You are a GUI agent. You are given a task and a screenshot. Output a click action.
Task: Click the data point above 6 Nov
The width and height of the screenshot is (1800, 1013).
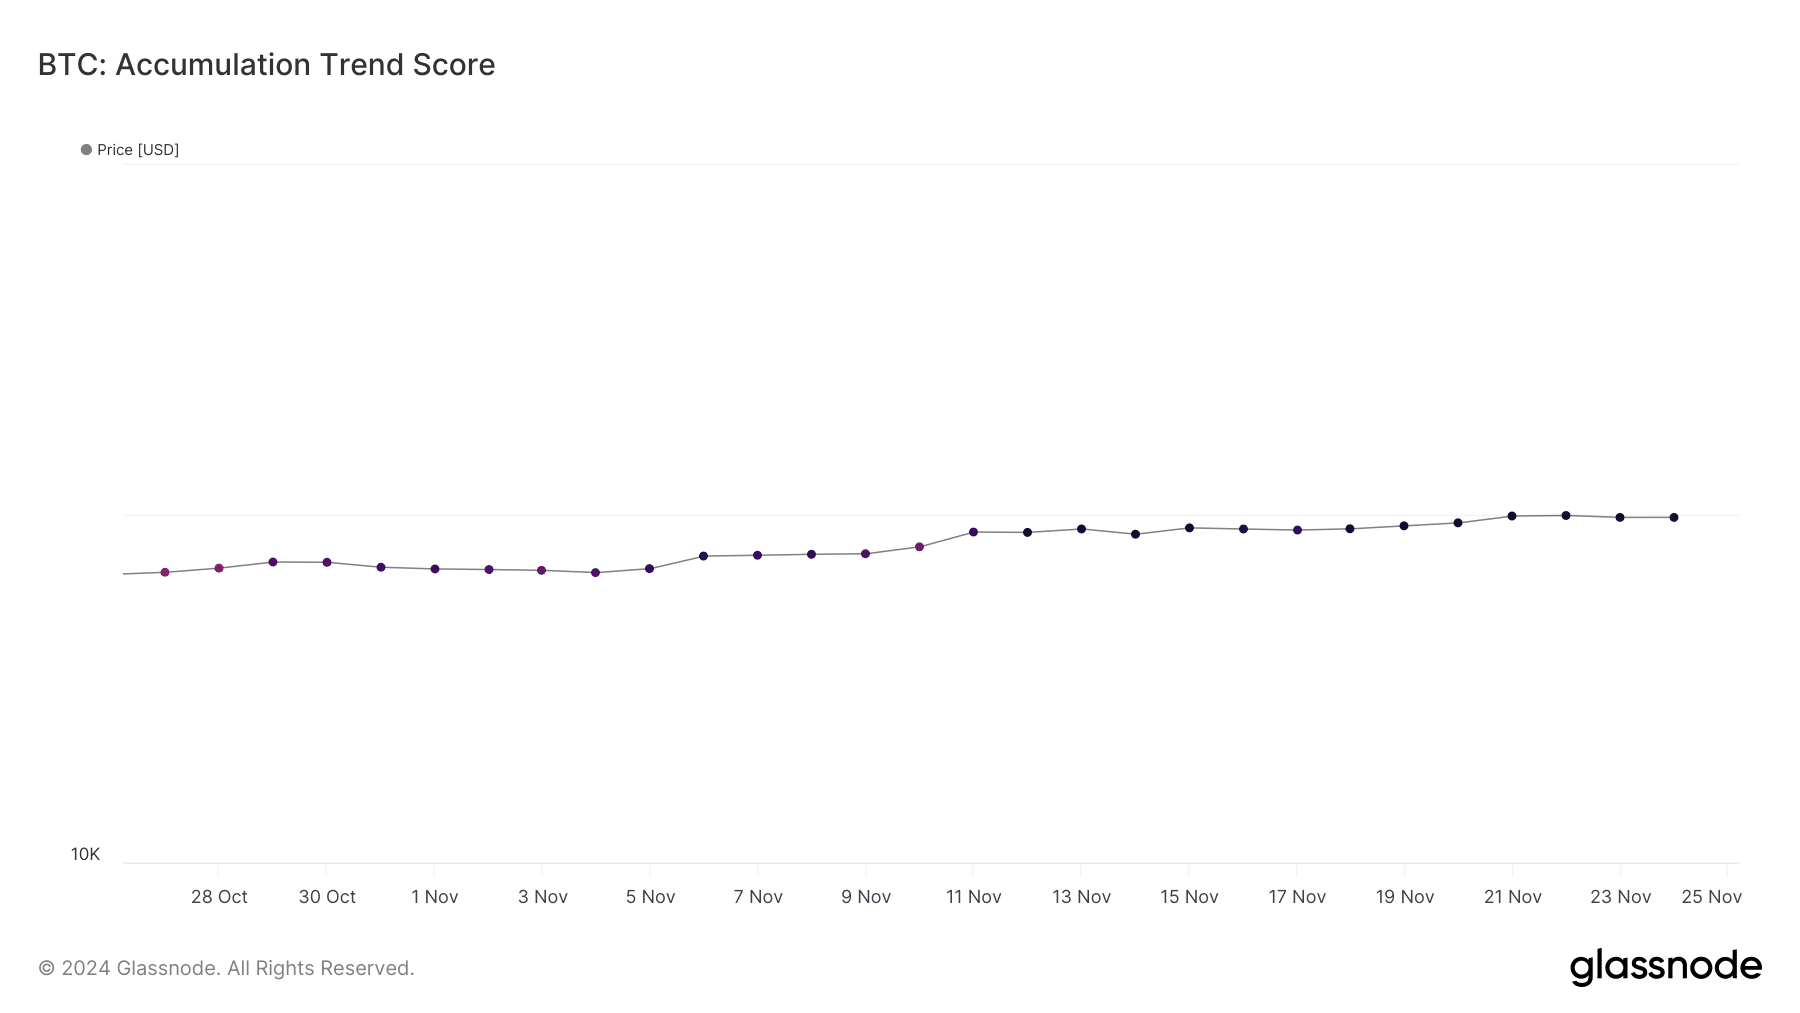(x=704, y=556)
